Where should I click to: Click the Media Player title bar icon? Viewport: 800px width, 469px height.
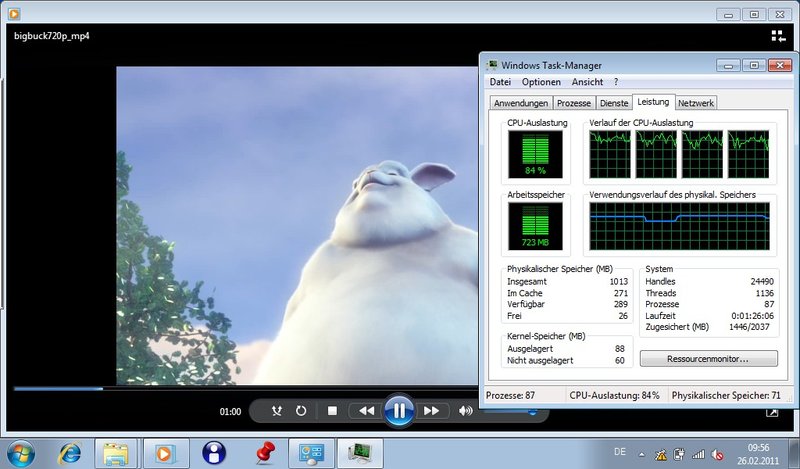point(14,14)
